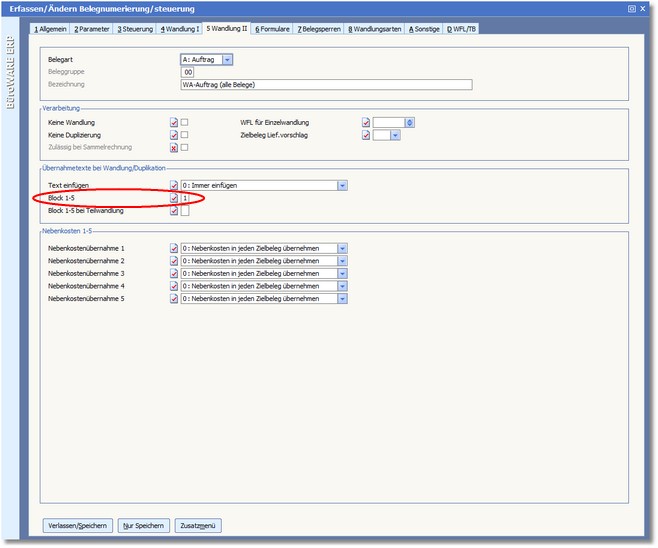Image resolution: width=658 pixels, height=548 pixels.
Task: Toggle the Block 1-5 bei Teilwandlung checkbox
Action: pos(185,211)
